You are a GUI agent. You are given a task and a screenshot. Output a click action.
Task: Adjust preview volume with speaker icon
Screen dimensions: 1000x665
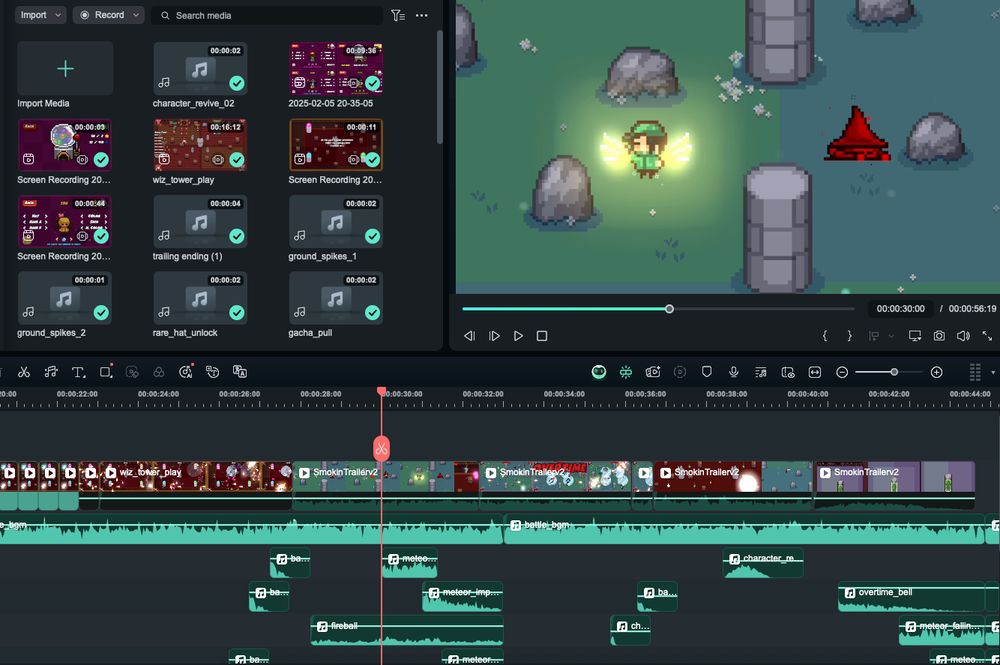click(x=963, y=335)
